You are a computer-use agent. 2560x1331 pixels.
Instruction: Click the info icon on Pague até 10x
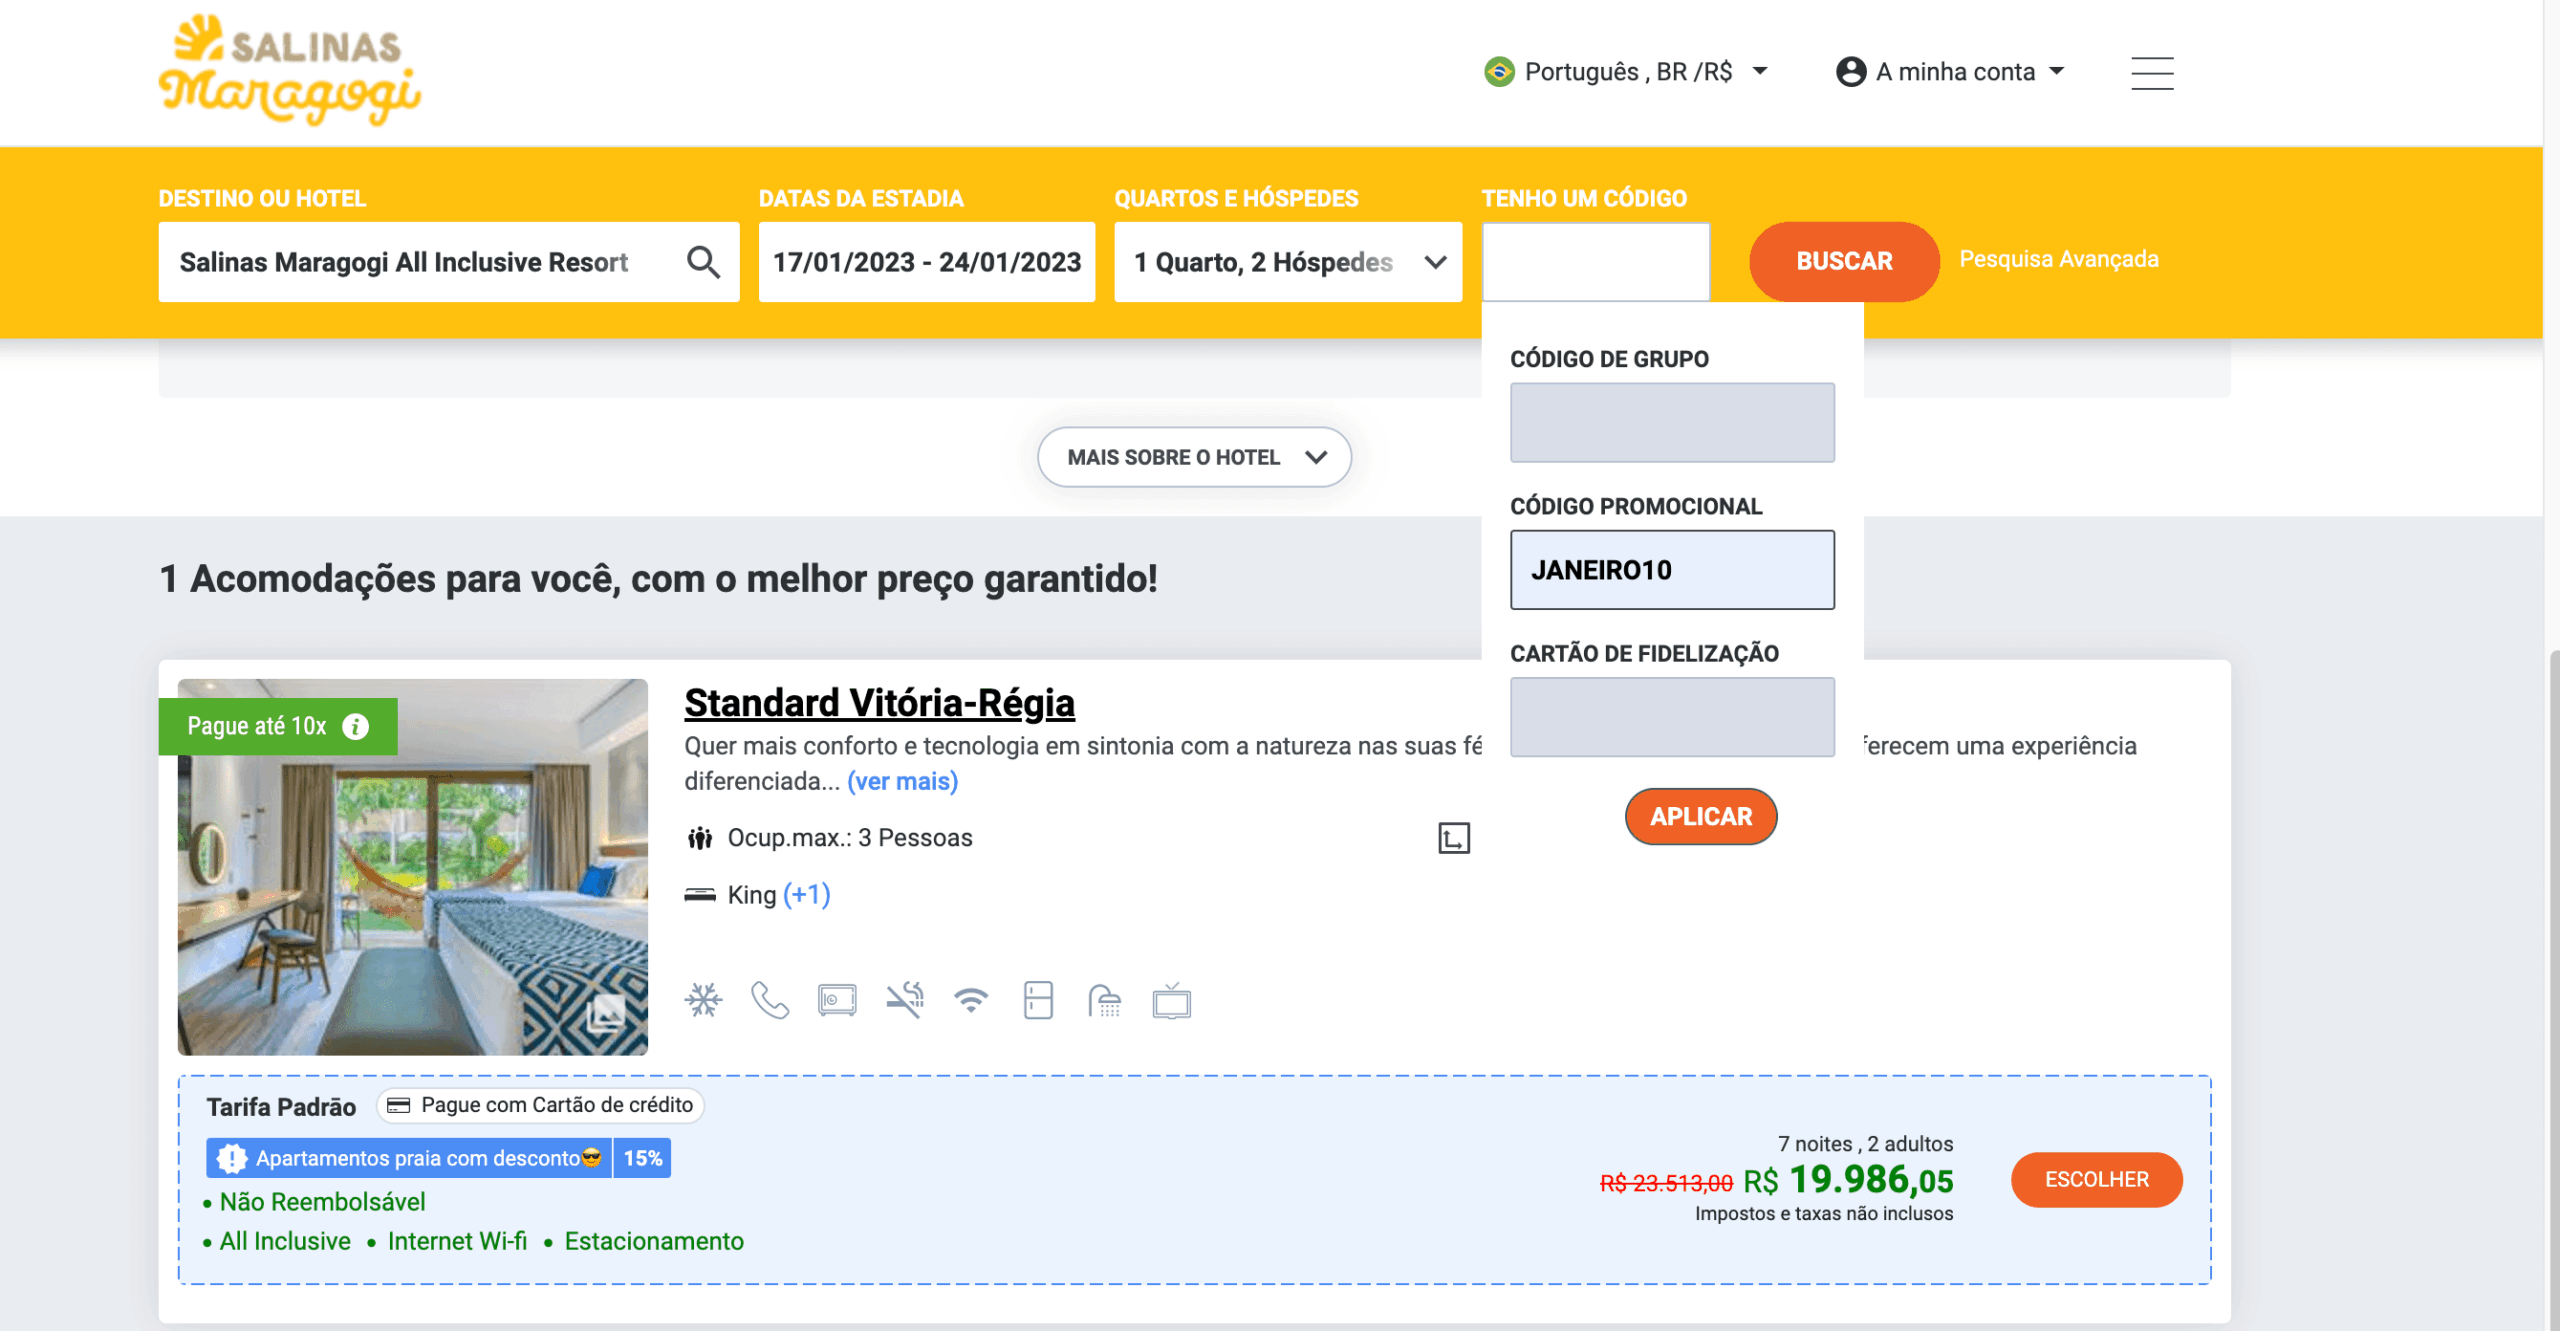coord(355,726)
